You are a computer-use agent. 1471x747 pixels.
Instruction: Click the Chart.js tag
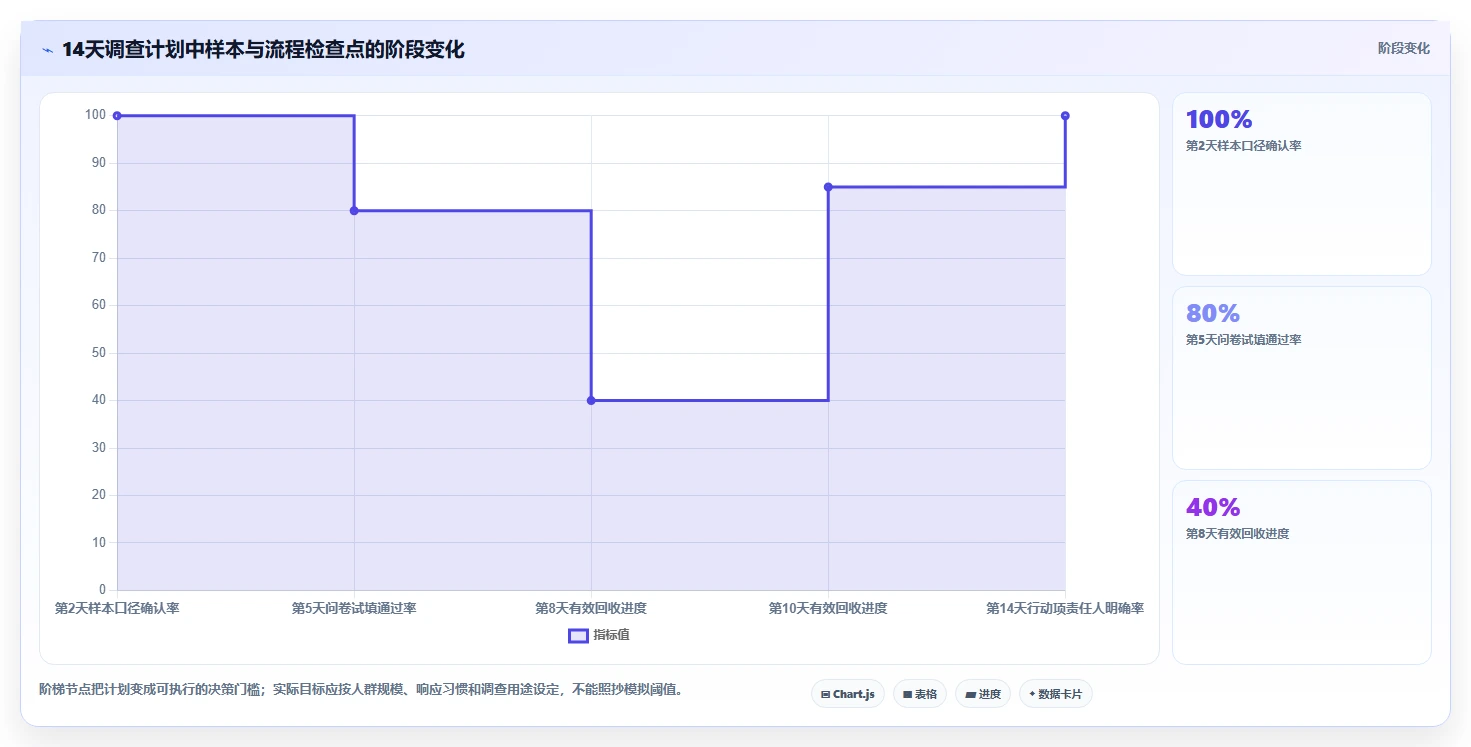click(848, 694)
